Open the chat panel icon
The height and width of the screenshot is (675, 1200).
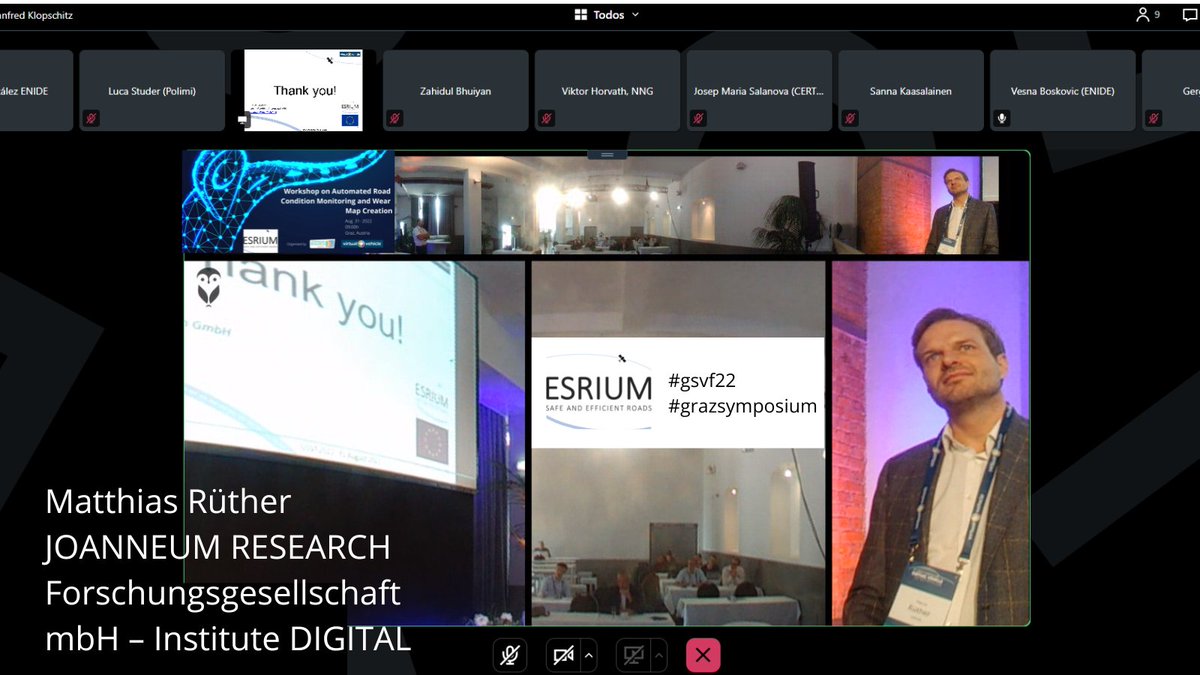(1188, 15)
